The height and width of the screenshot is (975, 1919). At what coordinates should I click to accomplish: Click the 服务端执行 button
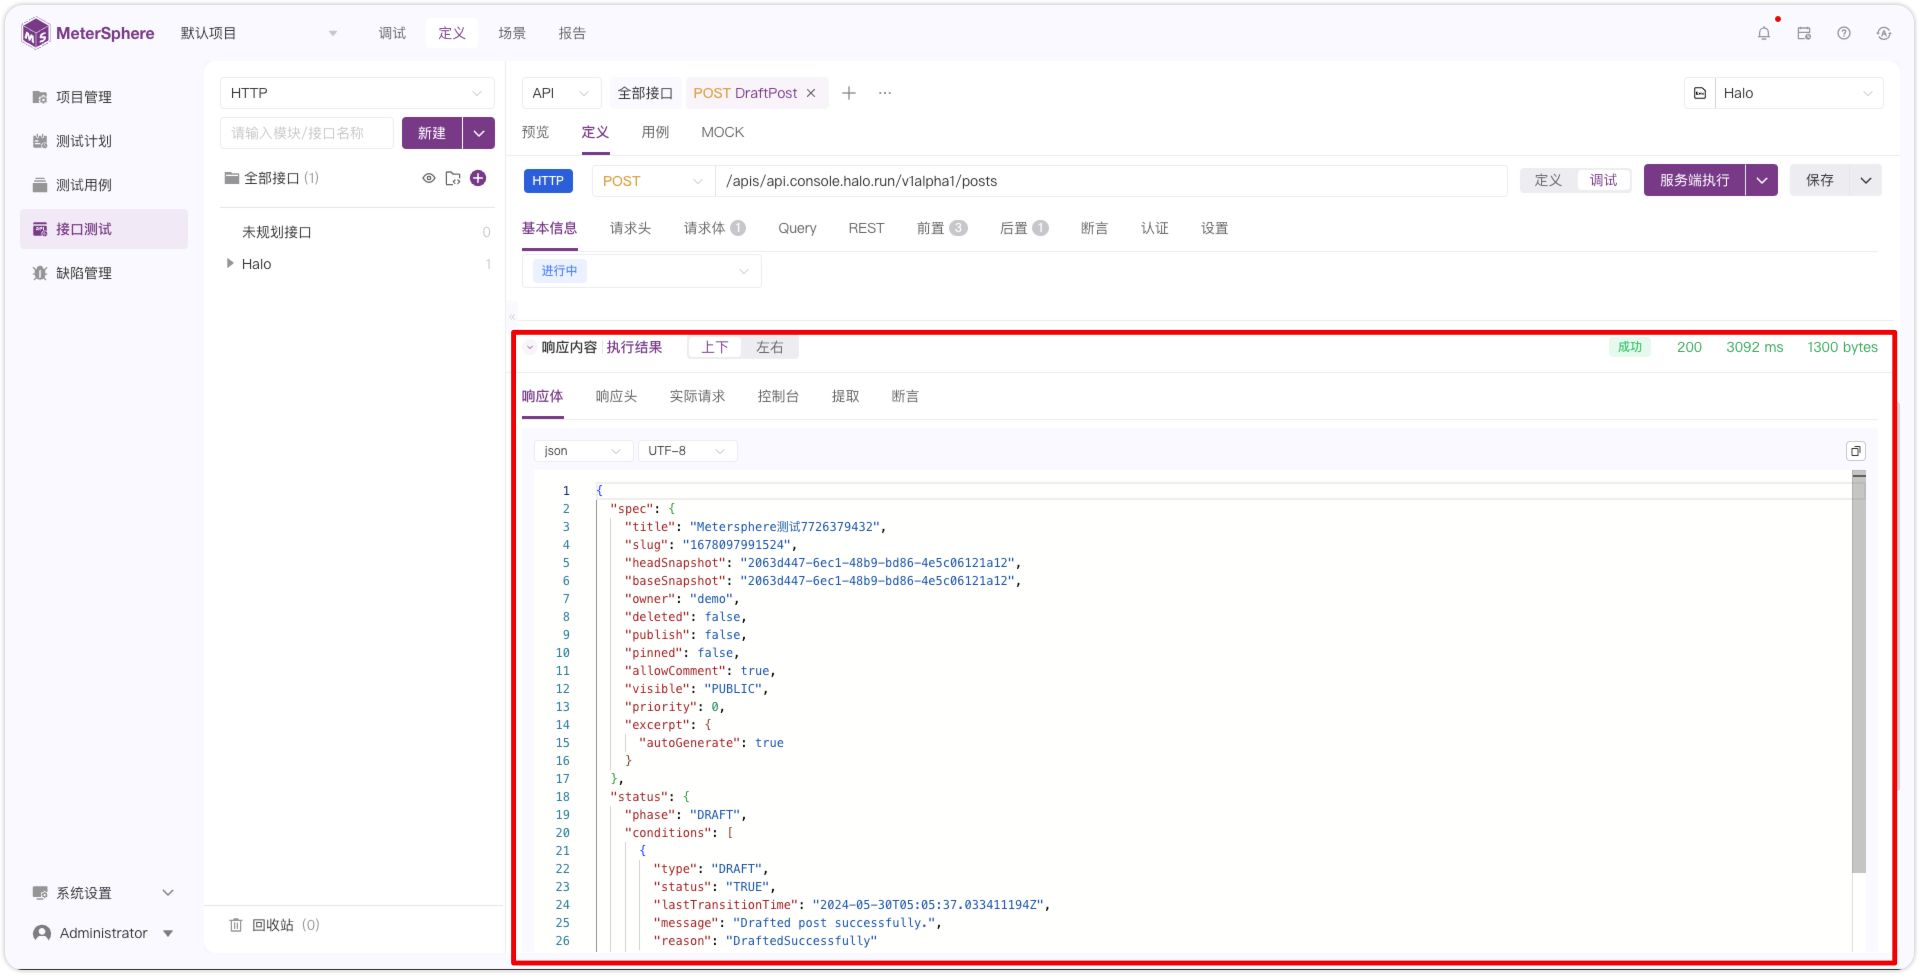click(x=1694, y=180)
